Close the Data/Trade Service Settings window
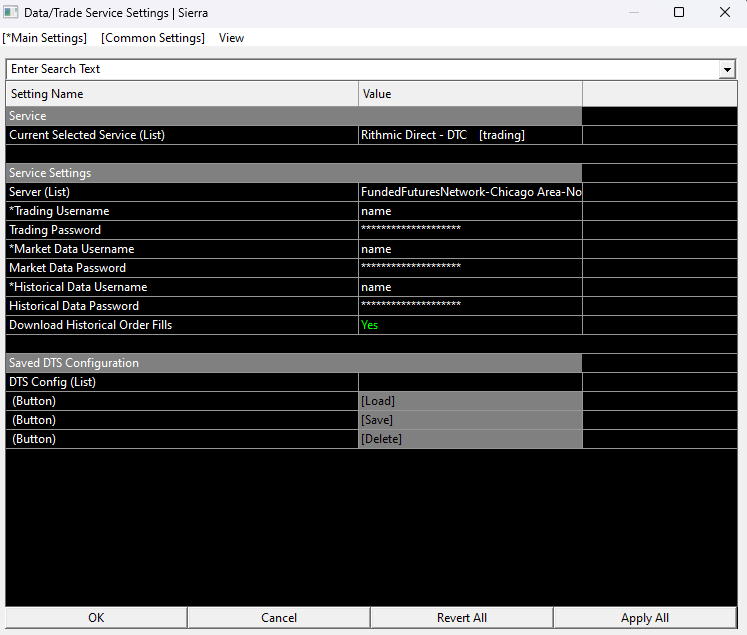Viewport: 747px width, 635px height. (x=725, y=12)
